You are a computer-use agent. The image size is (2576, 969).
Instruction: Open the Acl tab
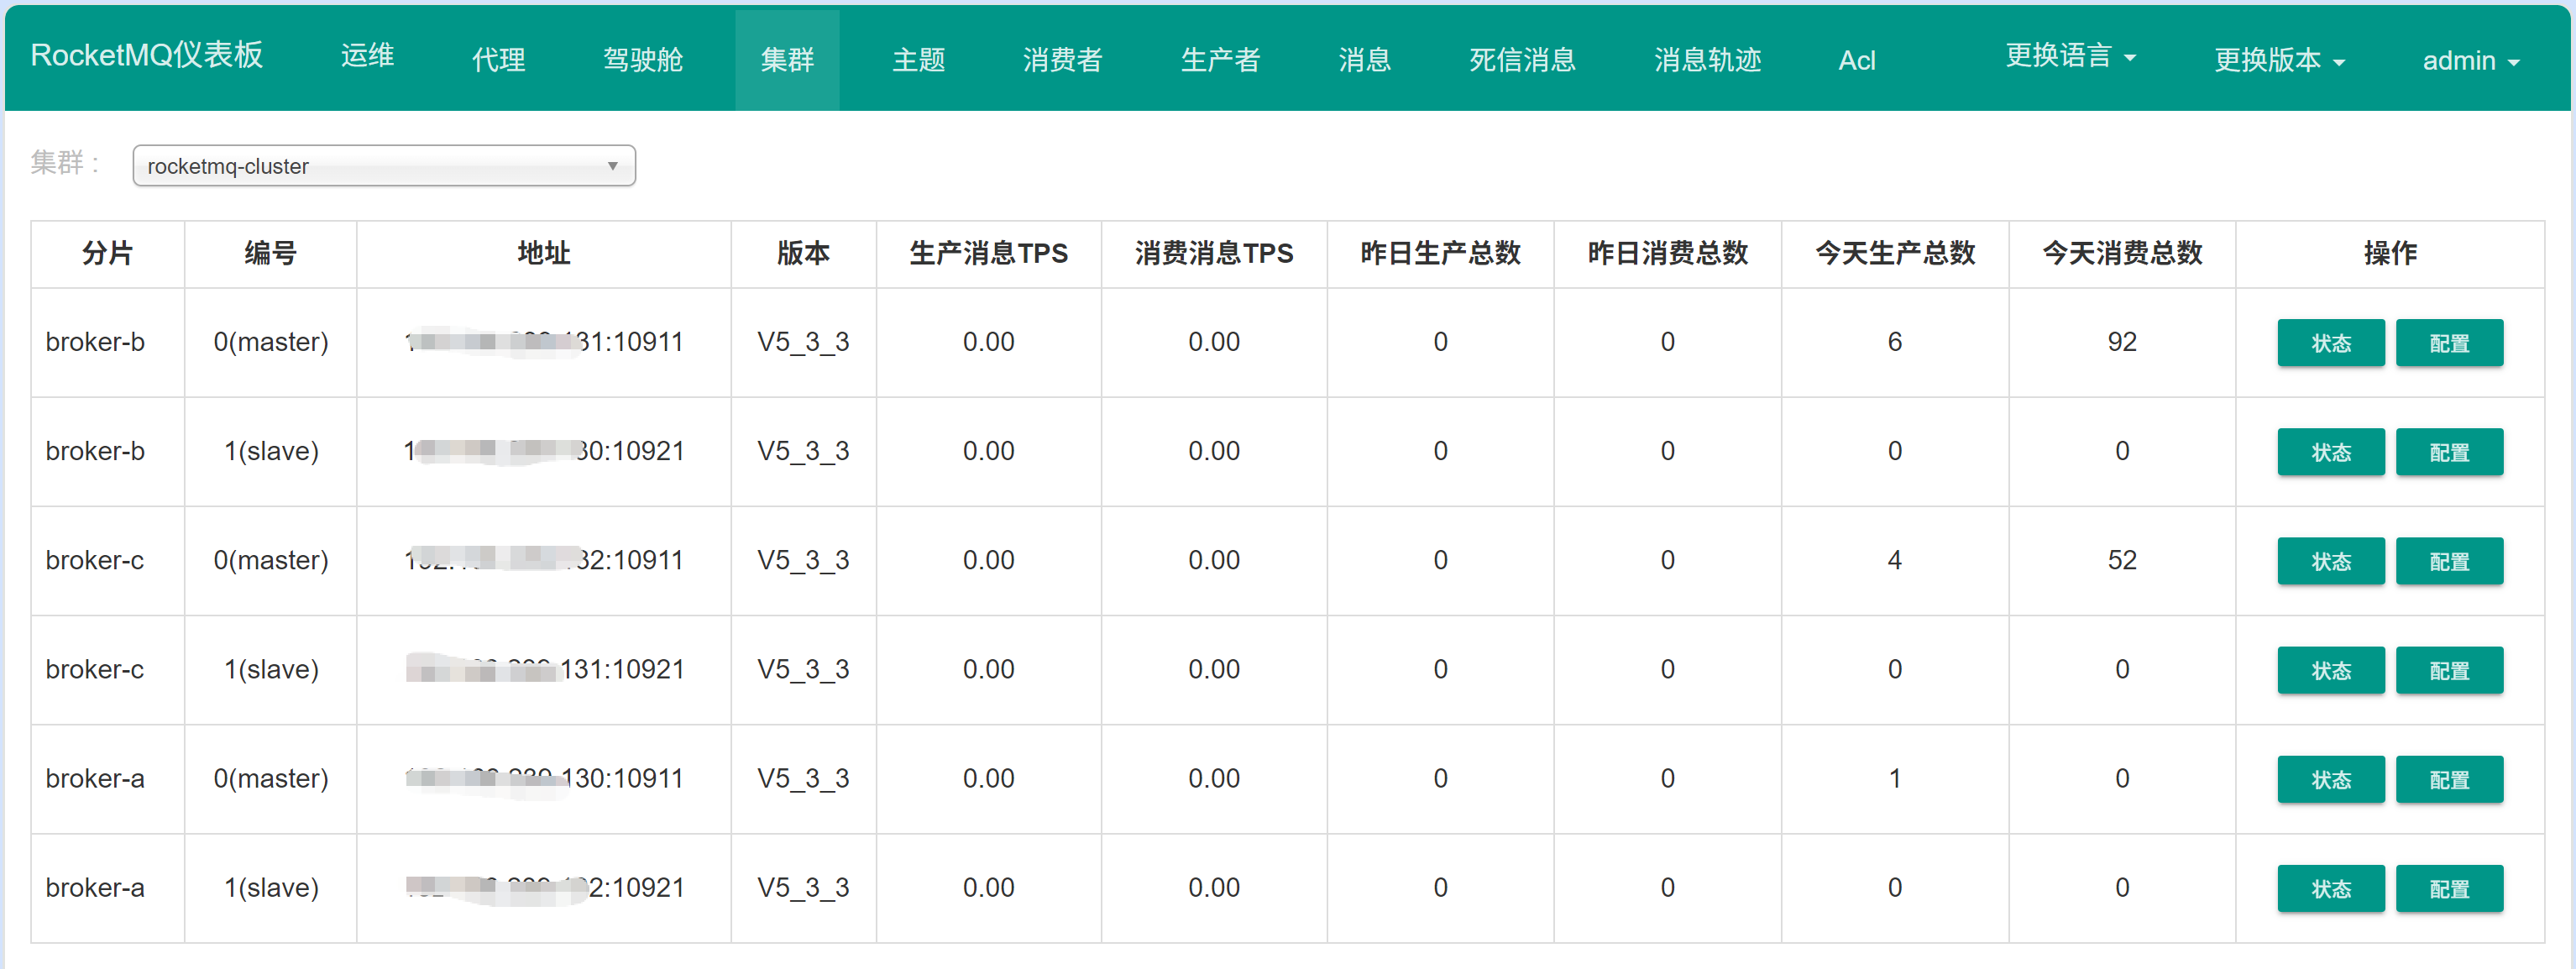point(1856,60)
